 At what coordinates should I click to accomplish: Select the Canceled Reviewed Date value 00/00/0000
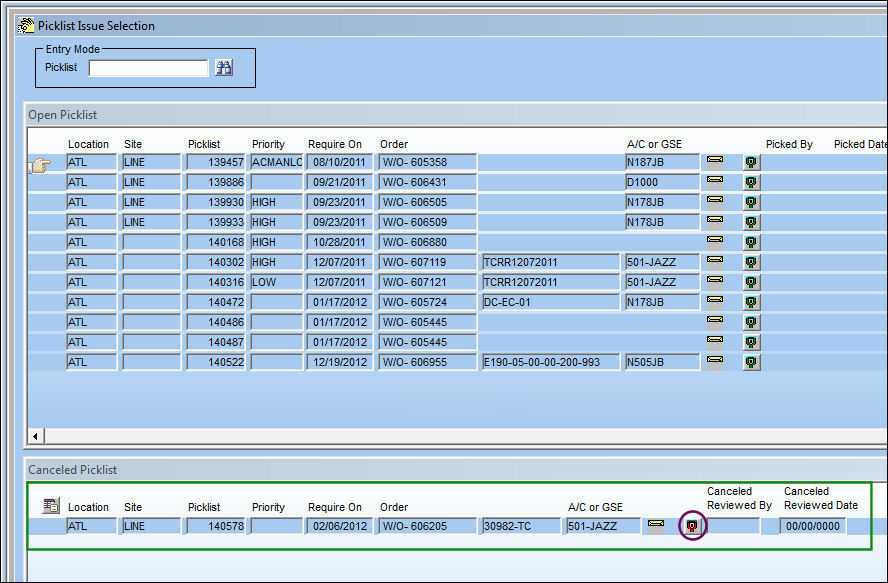pos(813,526)
